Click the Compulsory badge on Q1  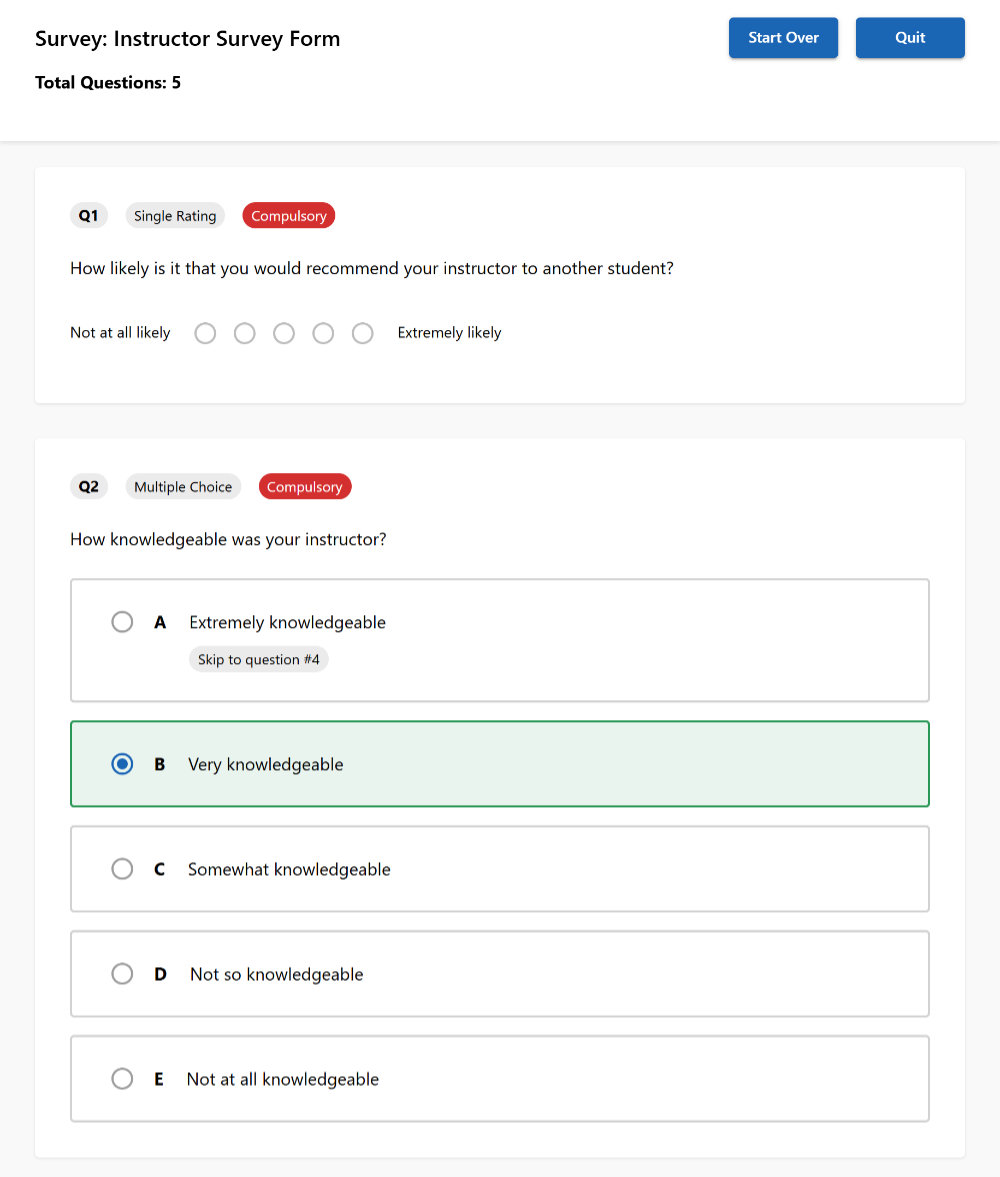click(x=288, y=215)
